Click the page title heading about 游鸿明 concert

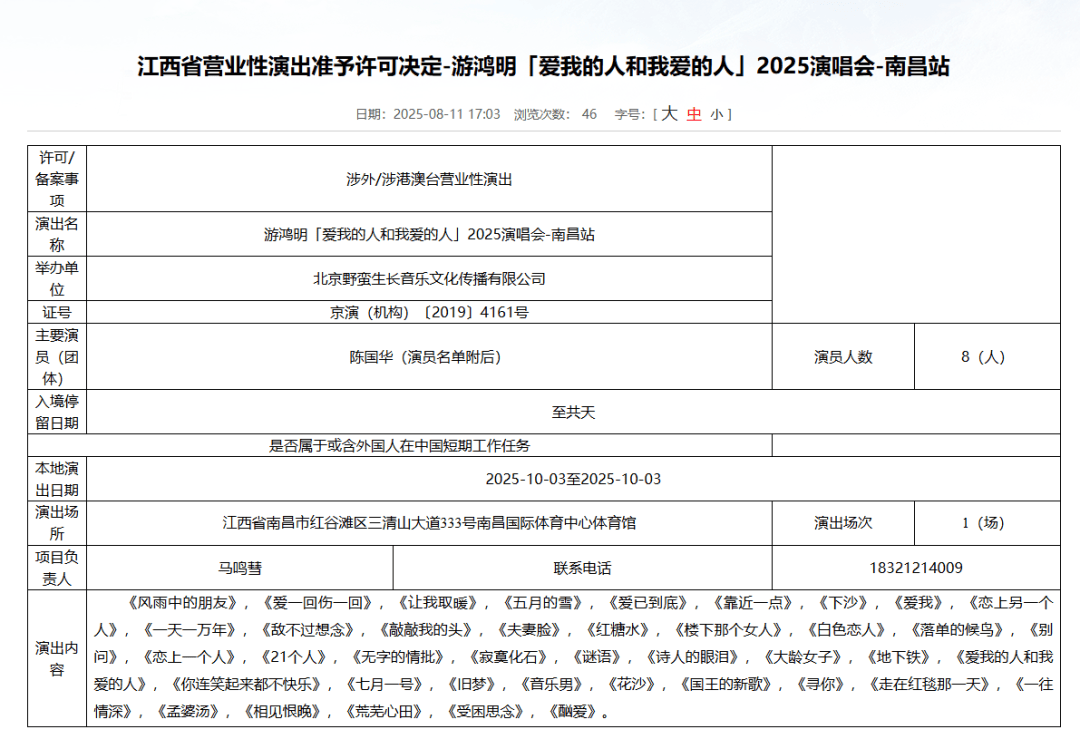click(543, 66)
